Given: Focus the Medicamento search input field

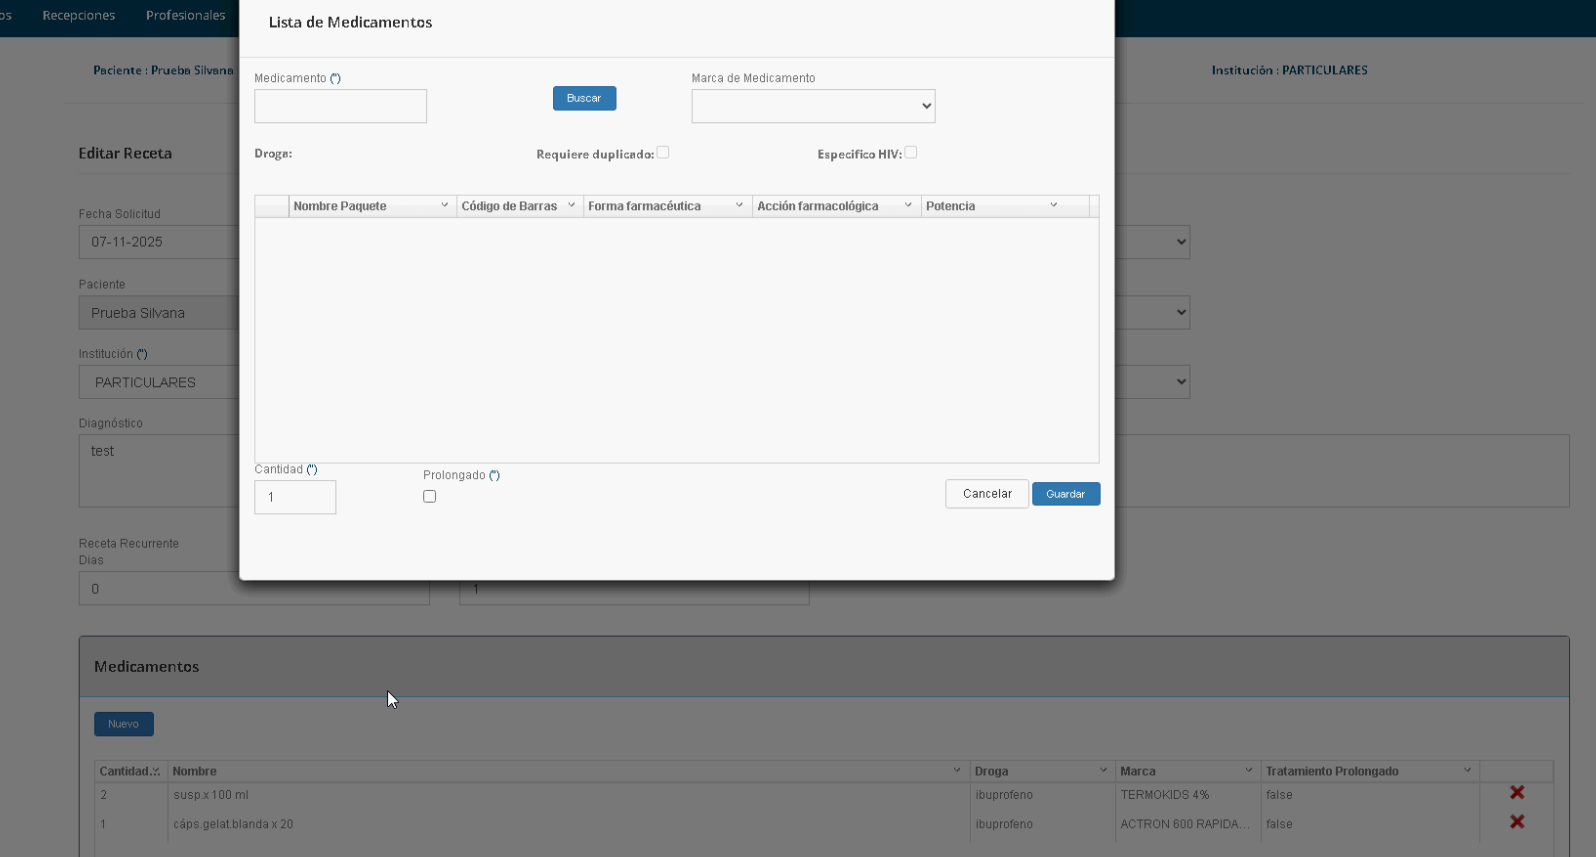Looking at the screenshot, I should [340, 106].
